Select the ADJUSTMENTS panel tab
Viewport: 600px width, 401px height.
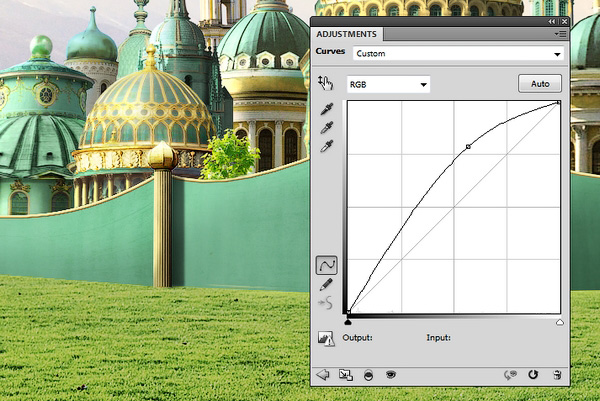click(x=346, y=34)
